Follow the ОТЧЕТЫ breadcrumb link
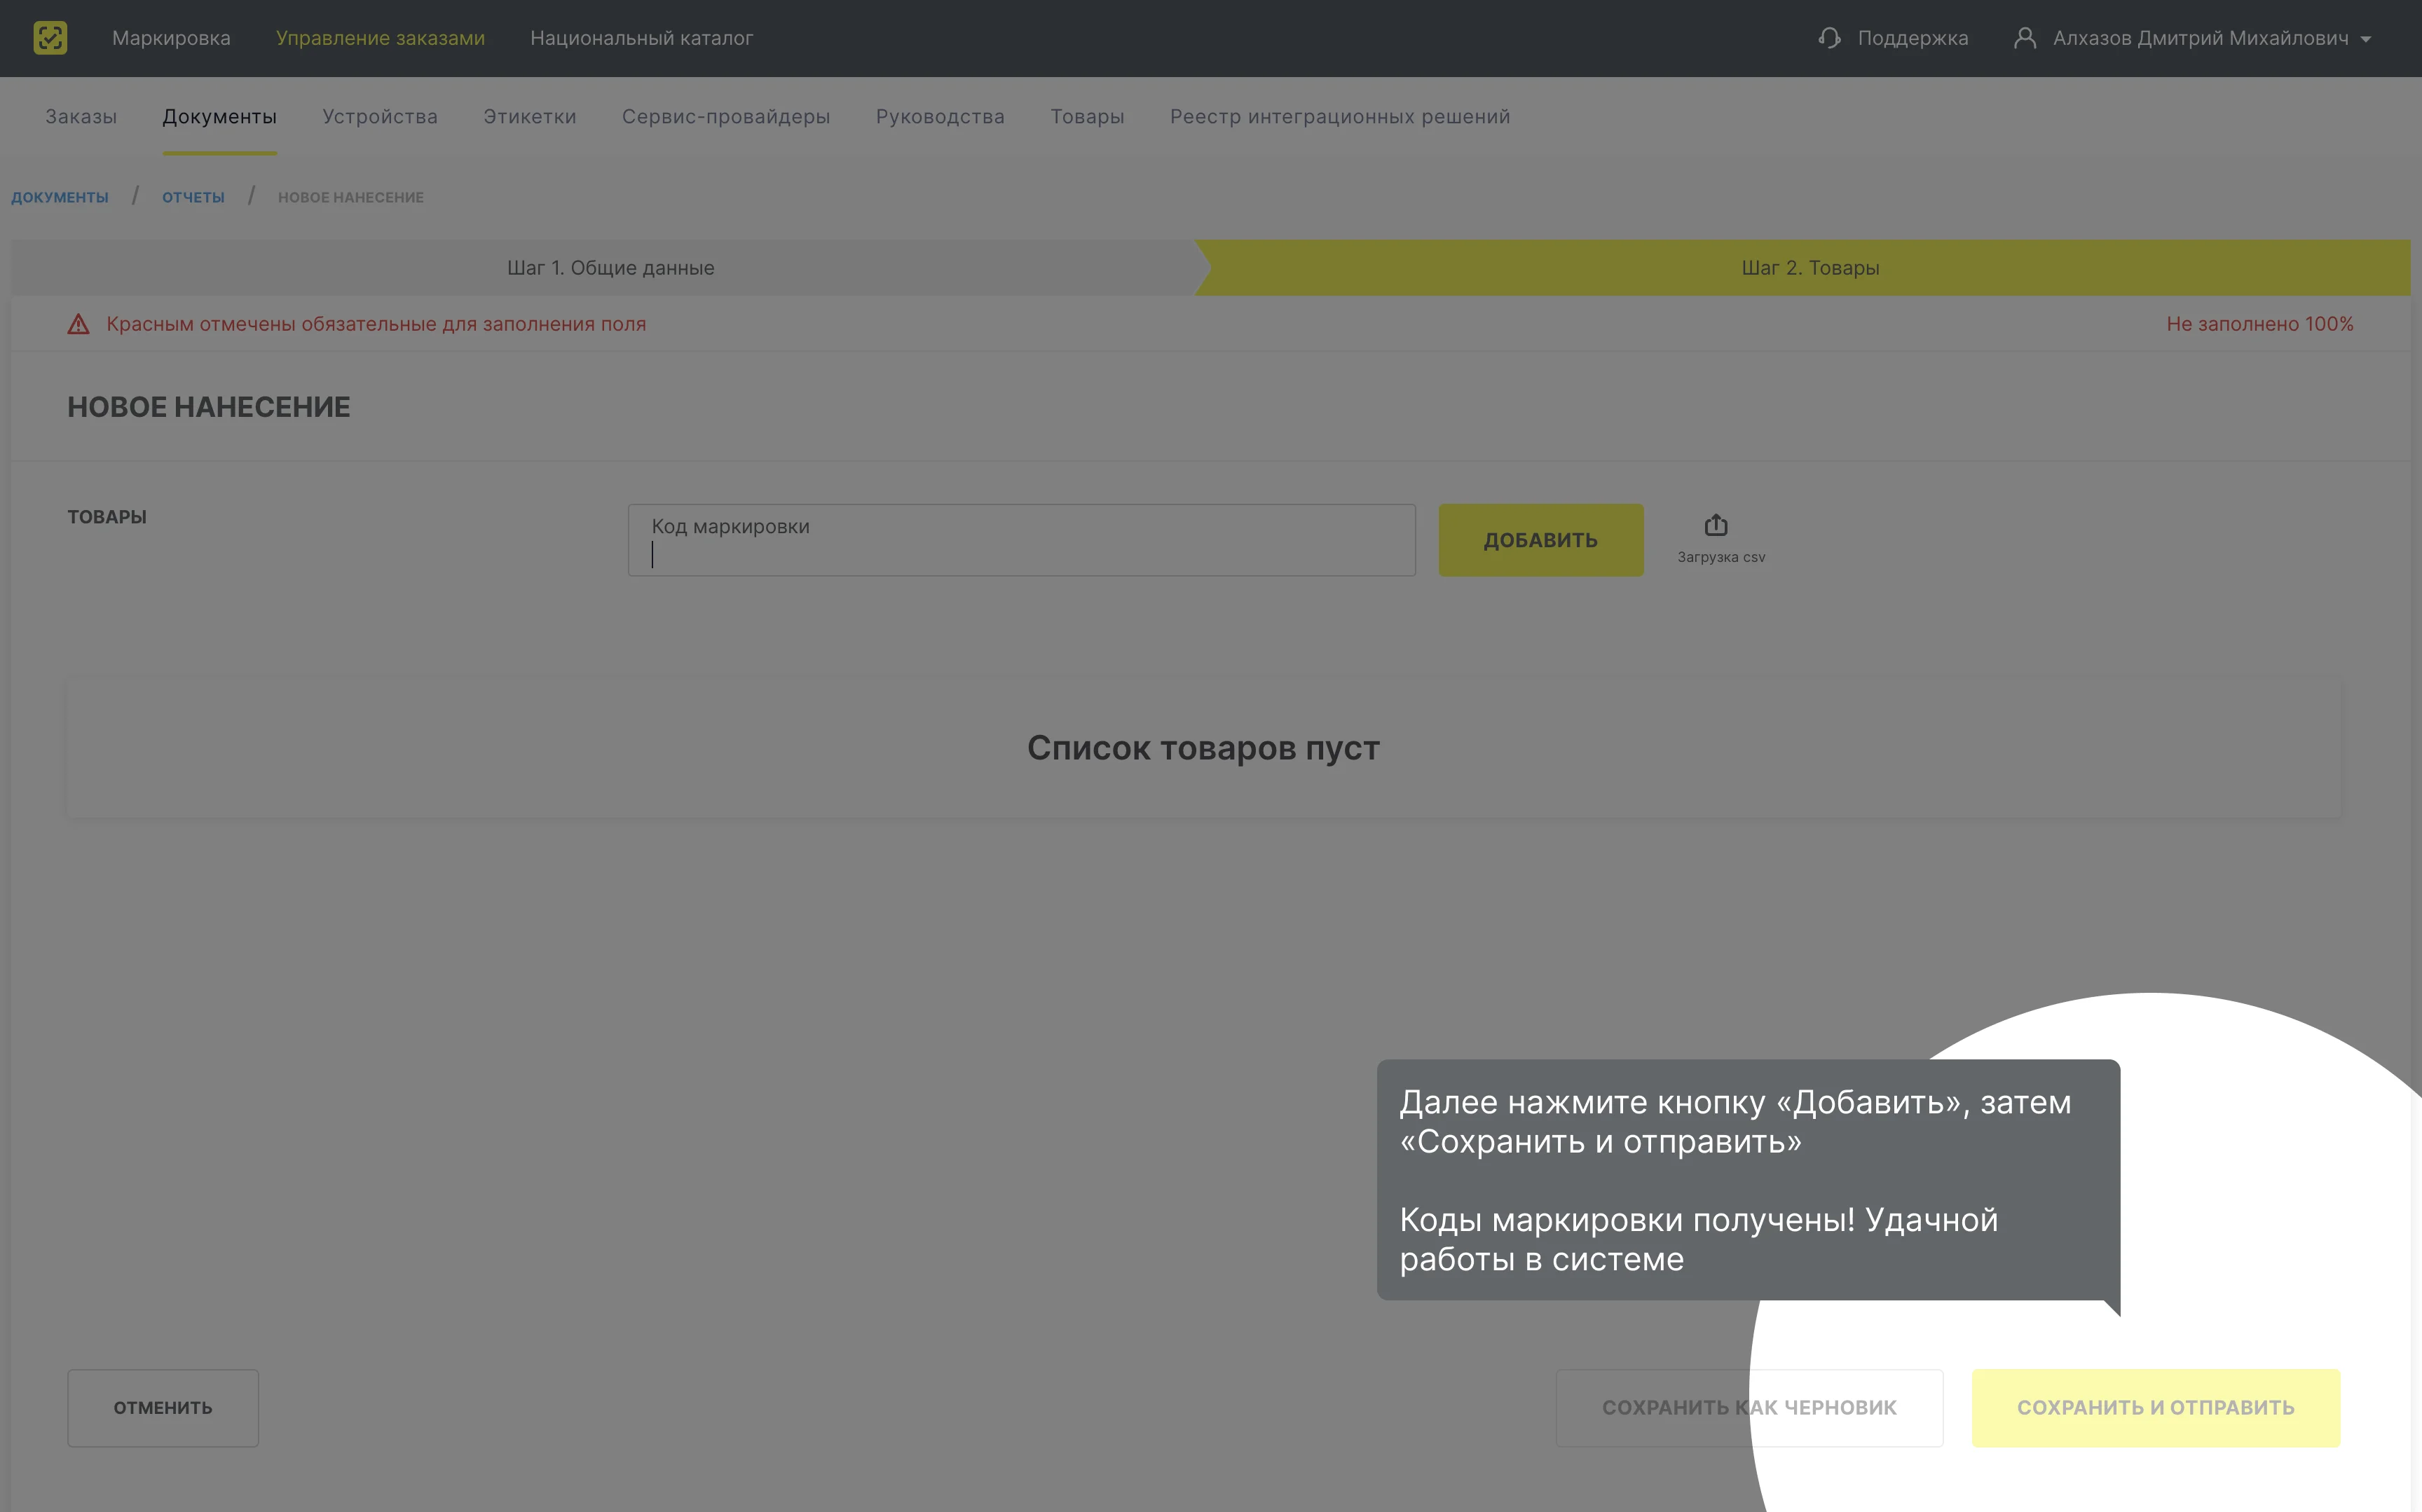This screenshot has width=2422, height=1512. pyautogui.click(x=193, y=197)
